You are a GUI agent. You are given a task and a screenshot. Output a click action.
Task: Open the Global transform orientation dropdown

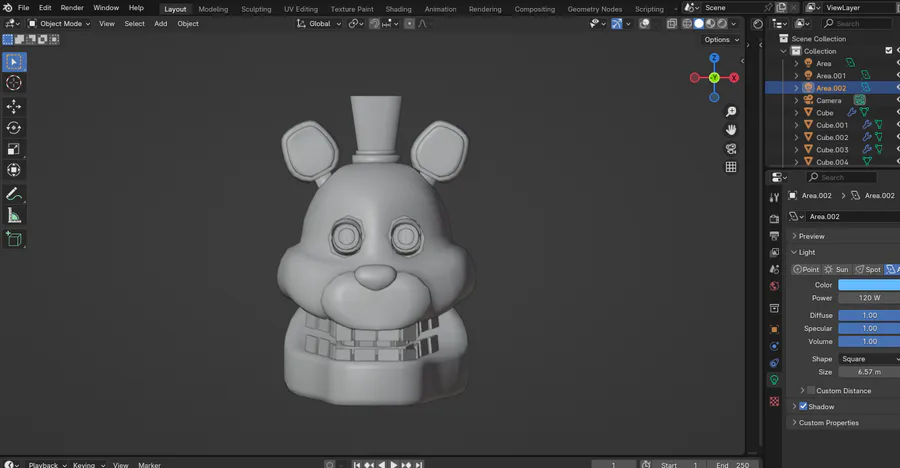(x=319, y=24)
